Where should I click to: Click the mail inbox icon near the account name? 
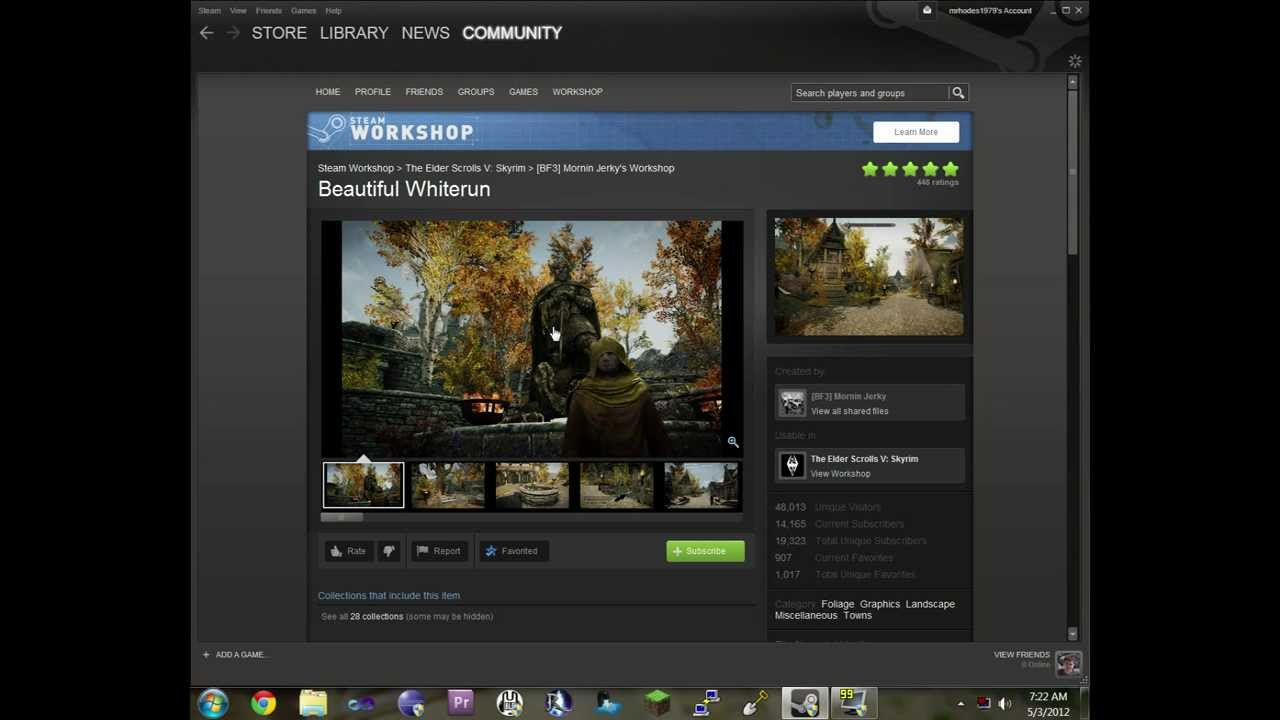coord(927,10)
